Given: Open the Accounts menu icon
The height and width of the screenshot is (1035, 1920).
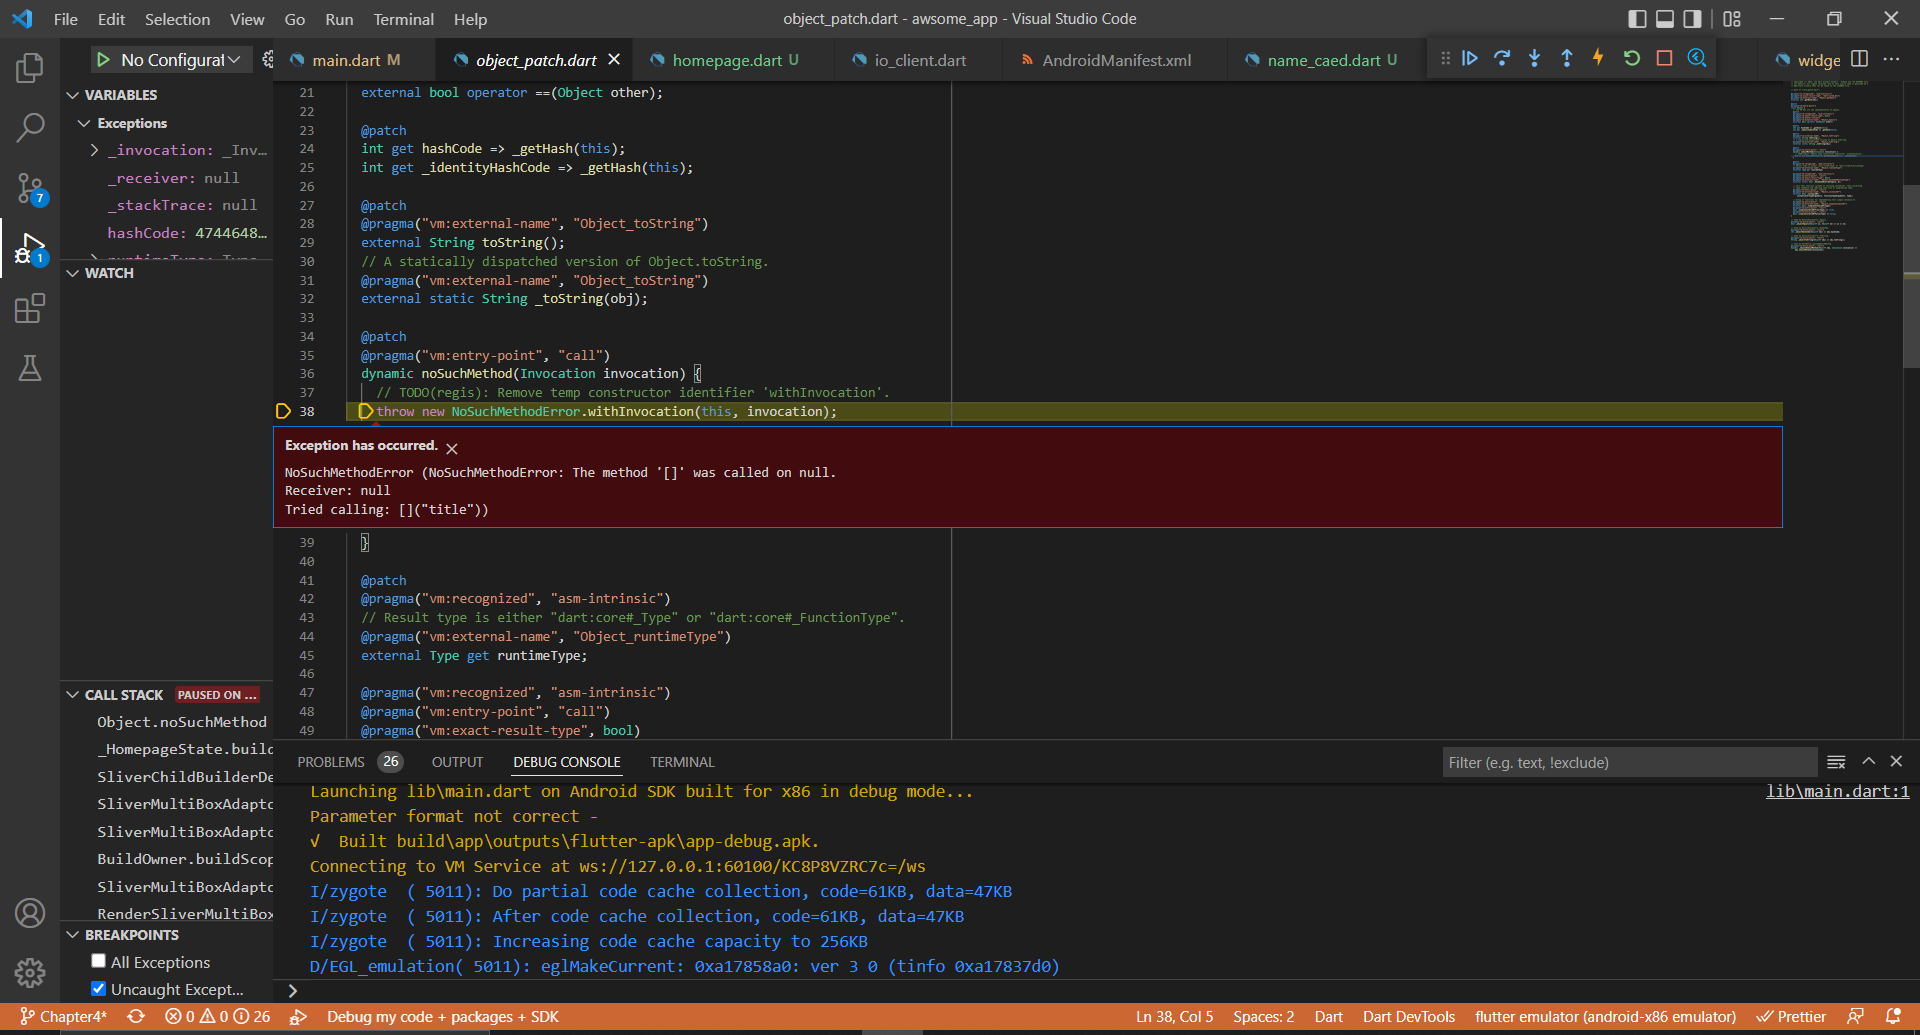Looking at the screenshot, I should pyautogui.click(x=30, y=913).
